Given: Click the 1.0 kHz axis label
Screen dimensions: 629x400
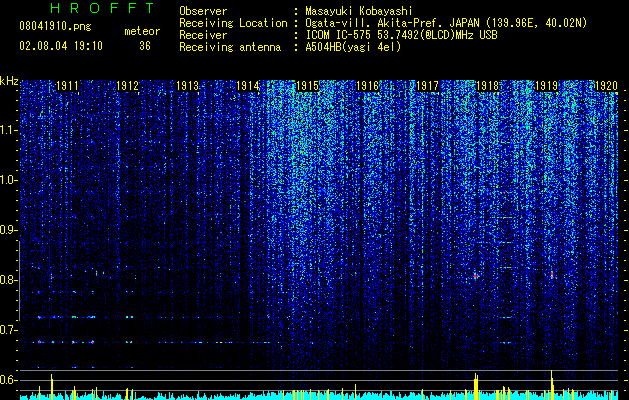Looking at the screenshot, I should [x=9, y=180].
